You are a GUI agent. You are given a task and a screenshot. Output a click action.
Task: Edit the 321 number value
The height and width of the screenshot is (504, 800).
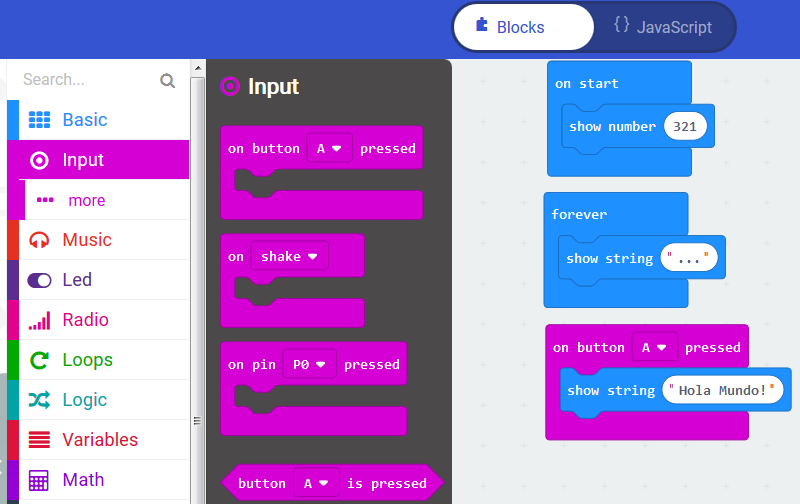(x=685, y=127)
